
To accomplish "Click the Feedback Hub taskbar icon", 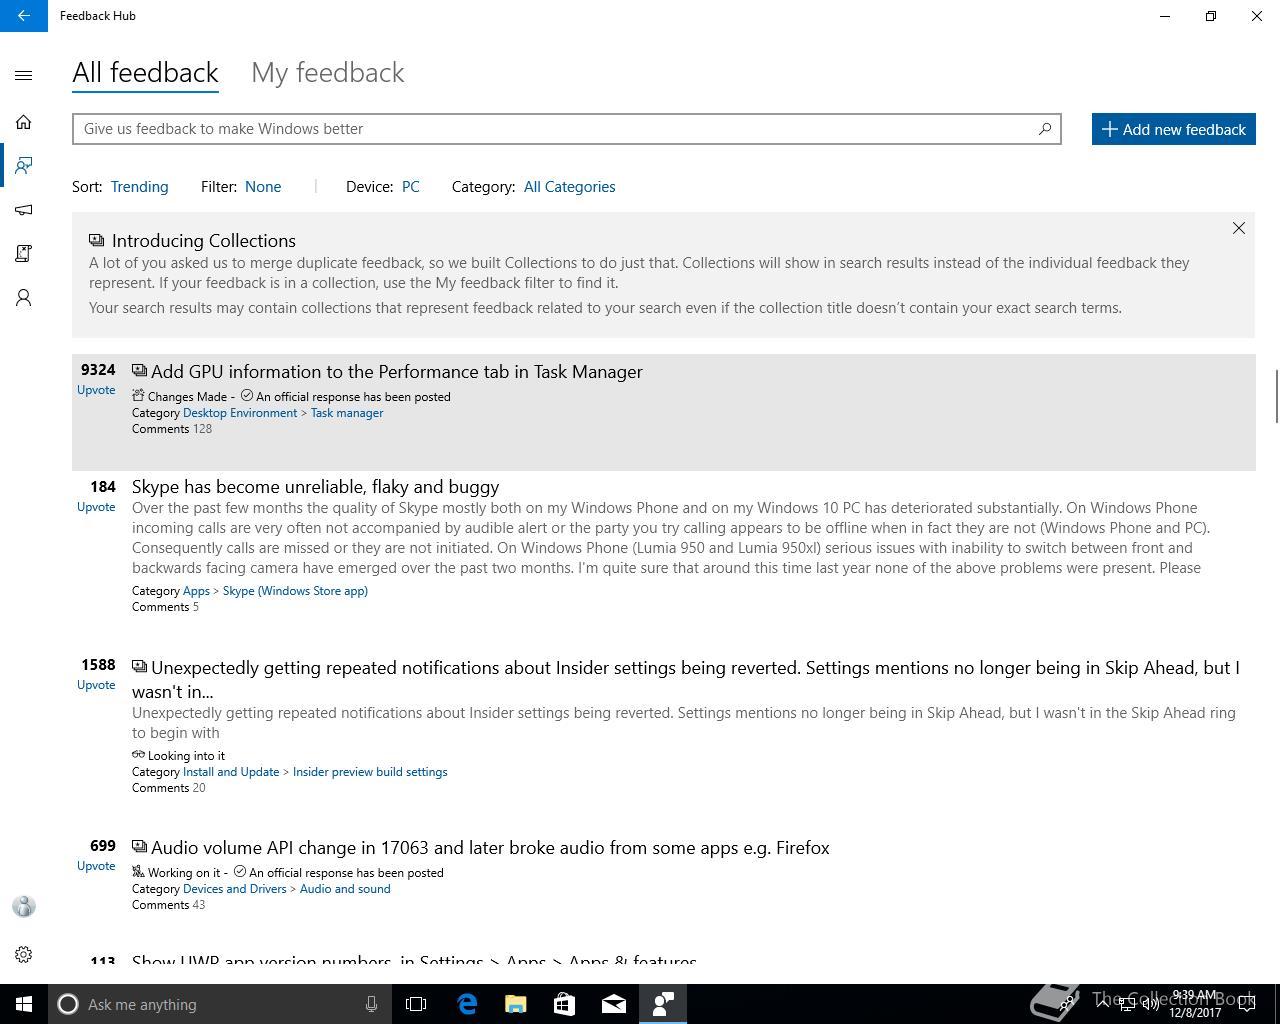I will tap(663, 1004).
